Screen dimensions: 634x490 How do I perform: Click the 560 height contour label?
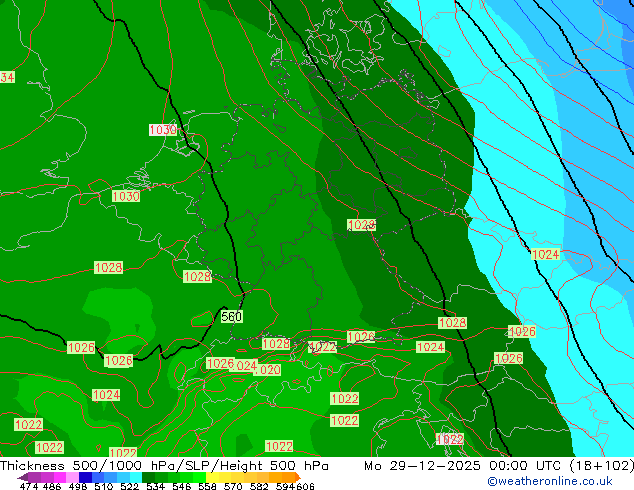232,316
